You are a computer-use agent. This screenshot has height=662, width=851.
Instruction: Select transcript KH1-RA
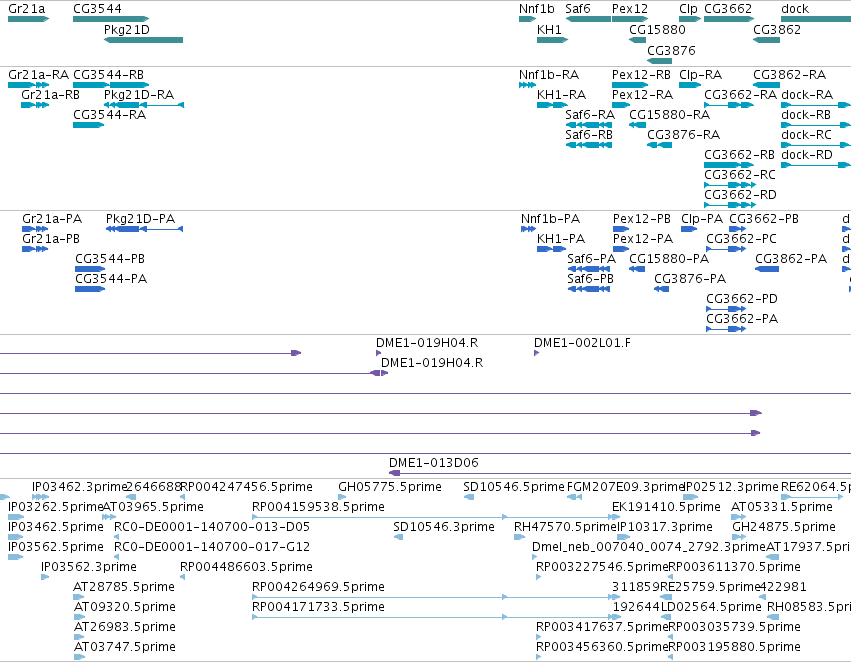[552, 105]
